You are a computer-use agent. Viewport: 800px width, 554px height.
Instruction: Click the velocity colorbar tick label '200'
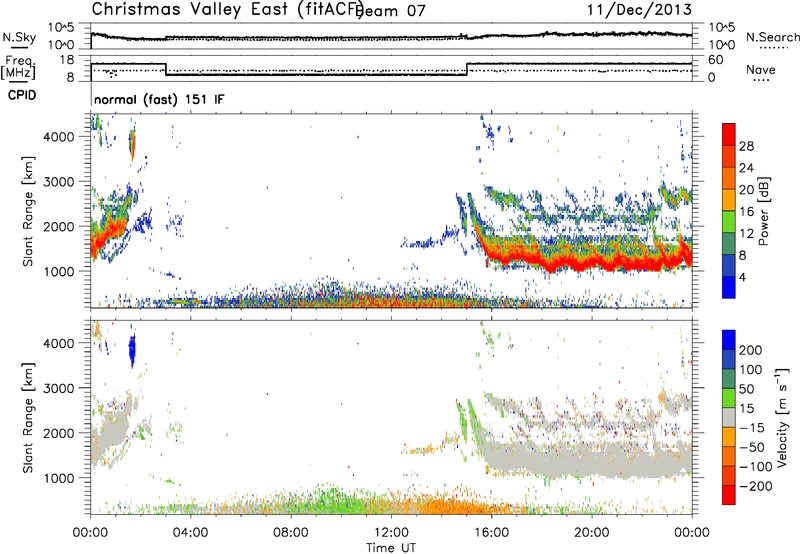751,350
